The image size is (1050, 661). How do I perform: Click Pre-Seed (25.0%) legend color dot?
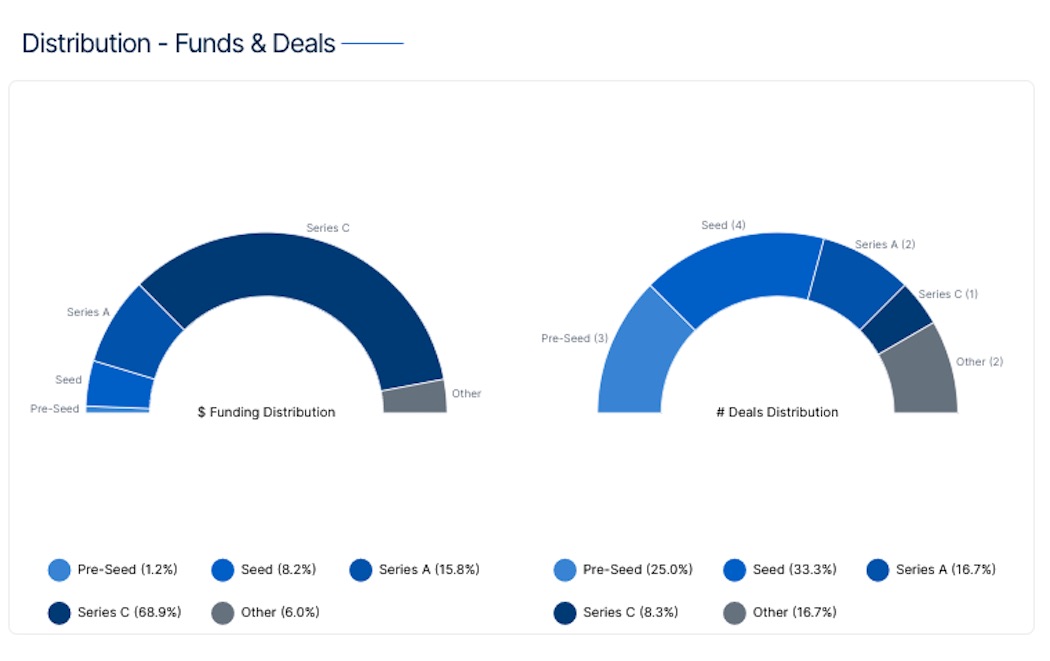click(x=565, y=570)
